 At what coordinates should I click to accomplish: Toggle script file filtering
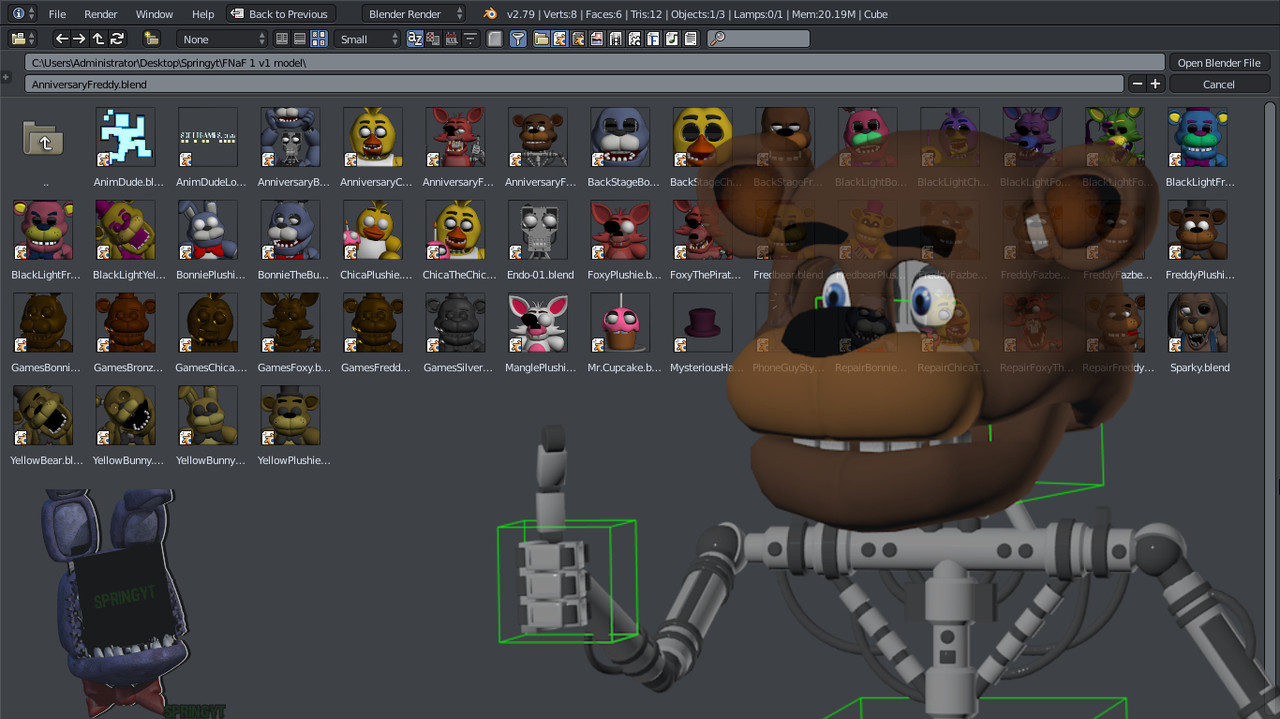point(633,39)
